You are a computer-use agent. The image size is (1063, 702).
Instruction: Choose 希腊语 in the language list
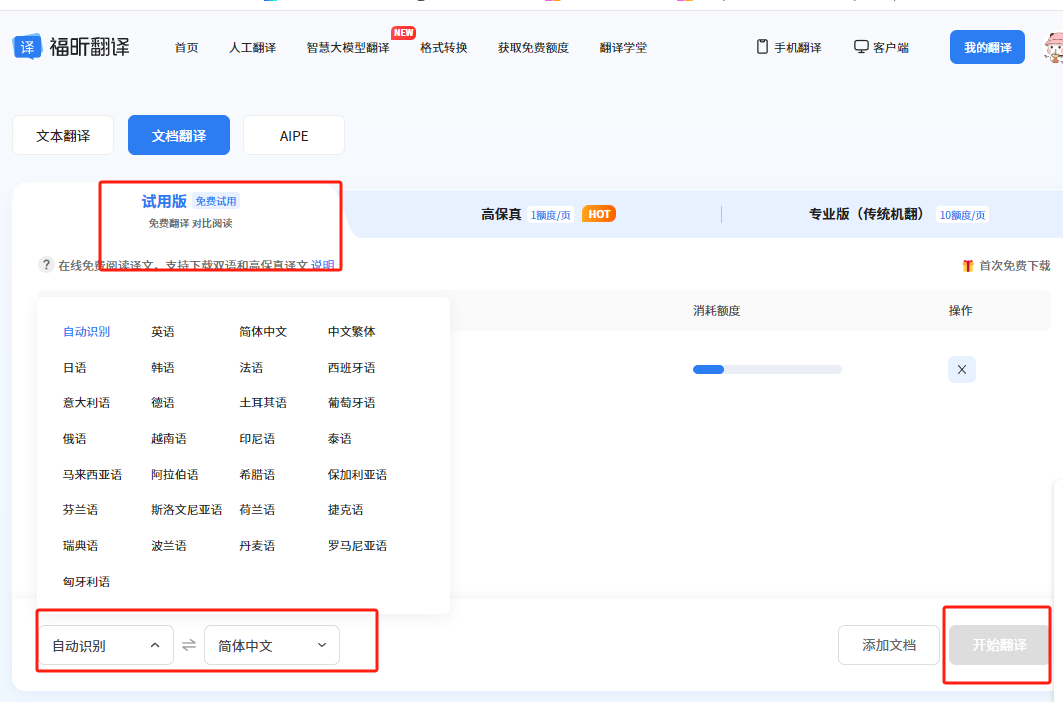tap(257, 475)
